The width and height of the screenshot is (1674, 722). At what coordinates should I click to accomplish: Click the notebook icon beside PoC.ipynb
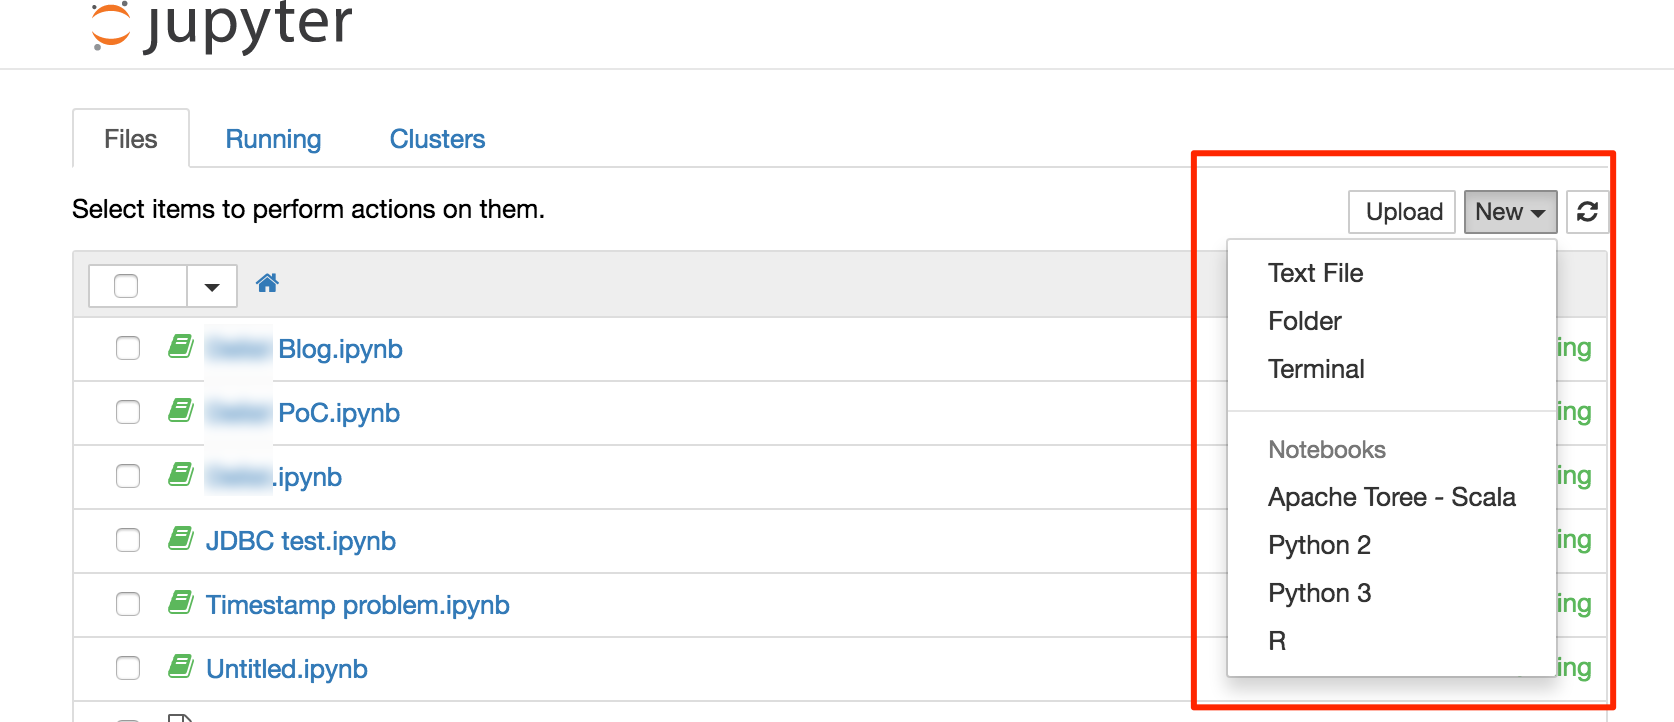(x=181, y=412)
